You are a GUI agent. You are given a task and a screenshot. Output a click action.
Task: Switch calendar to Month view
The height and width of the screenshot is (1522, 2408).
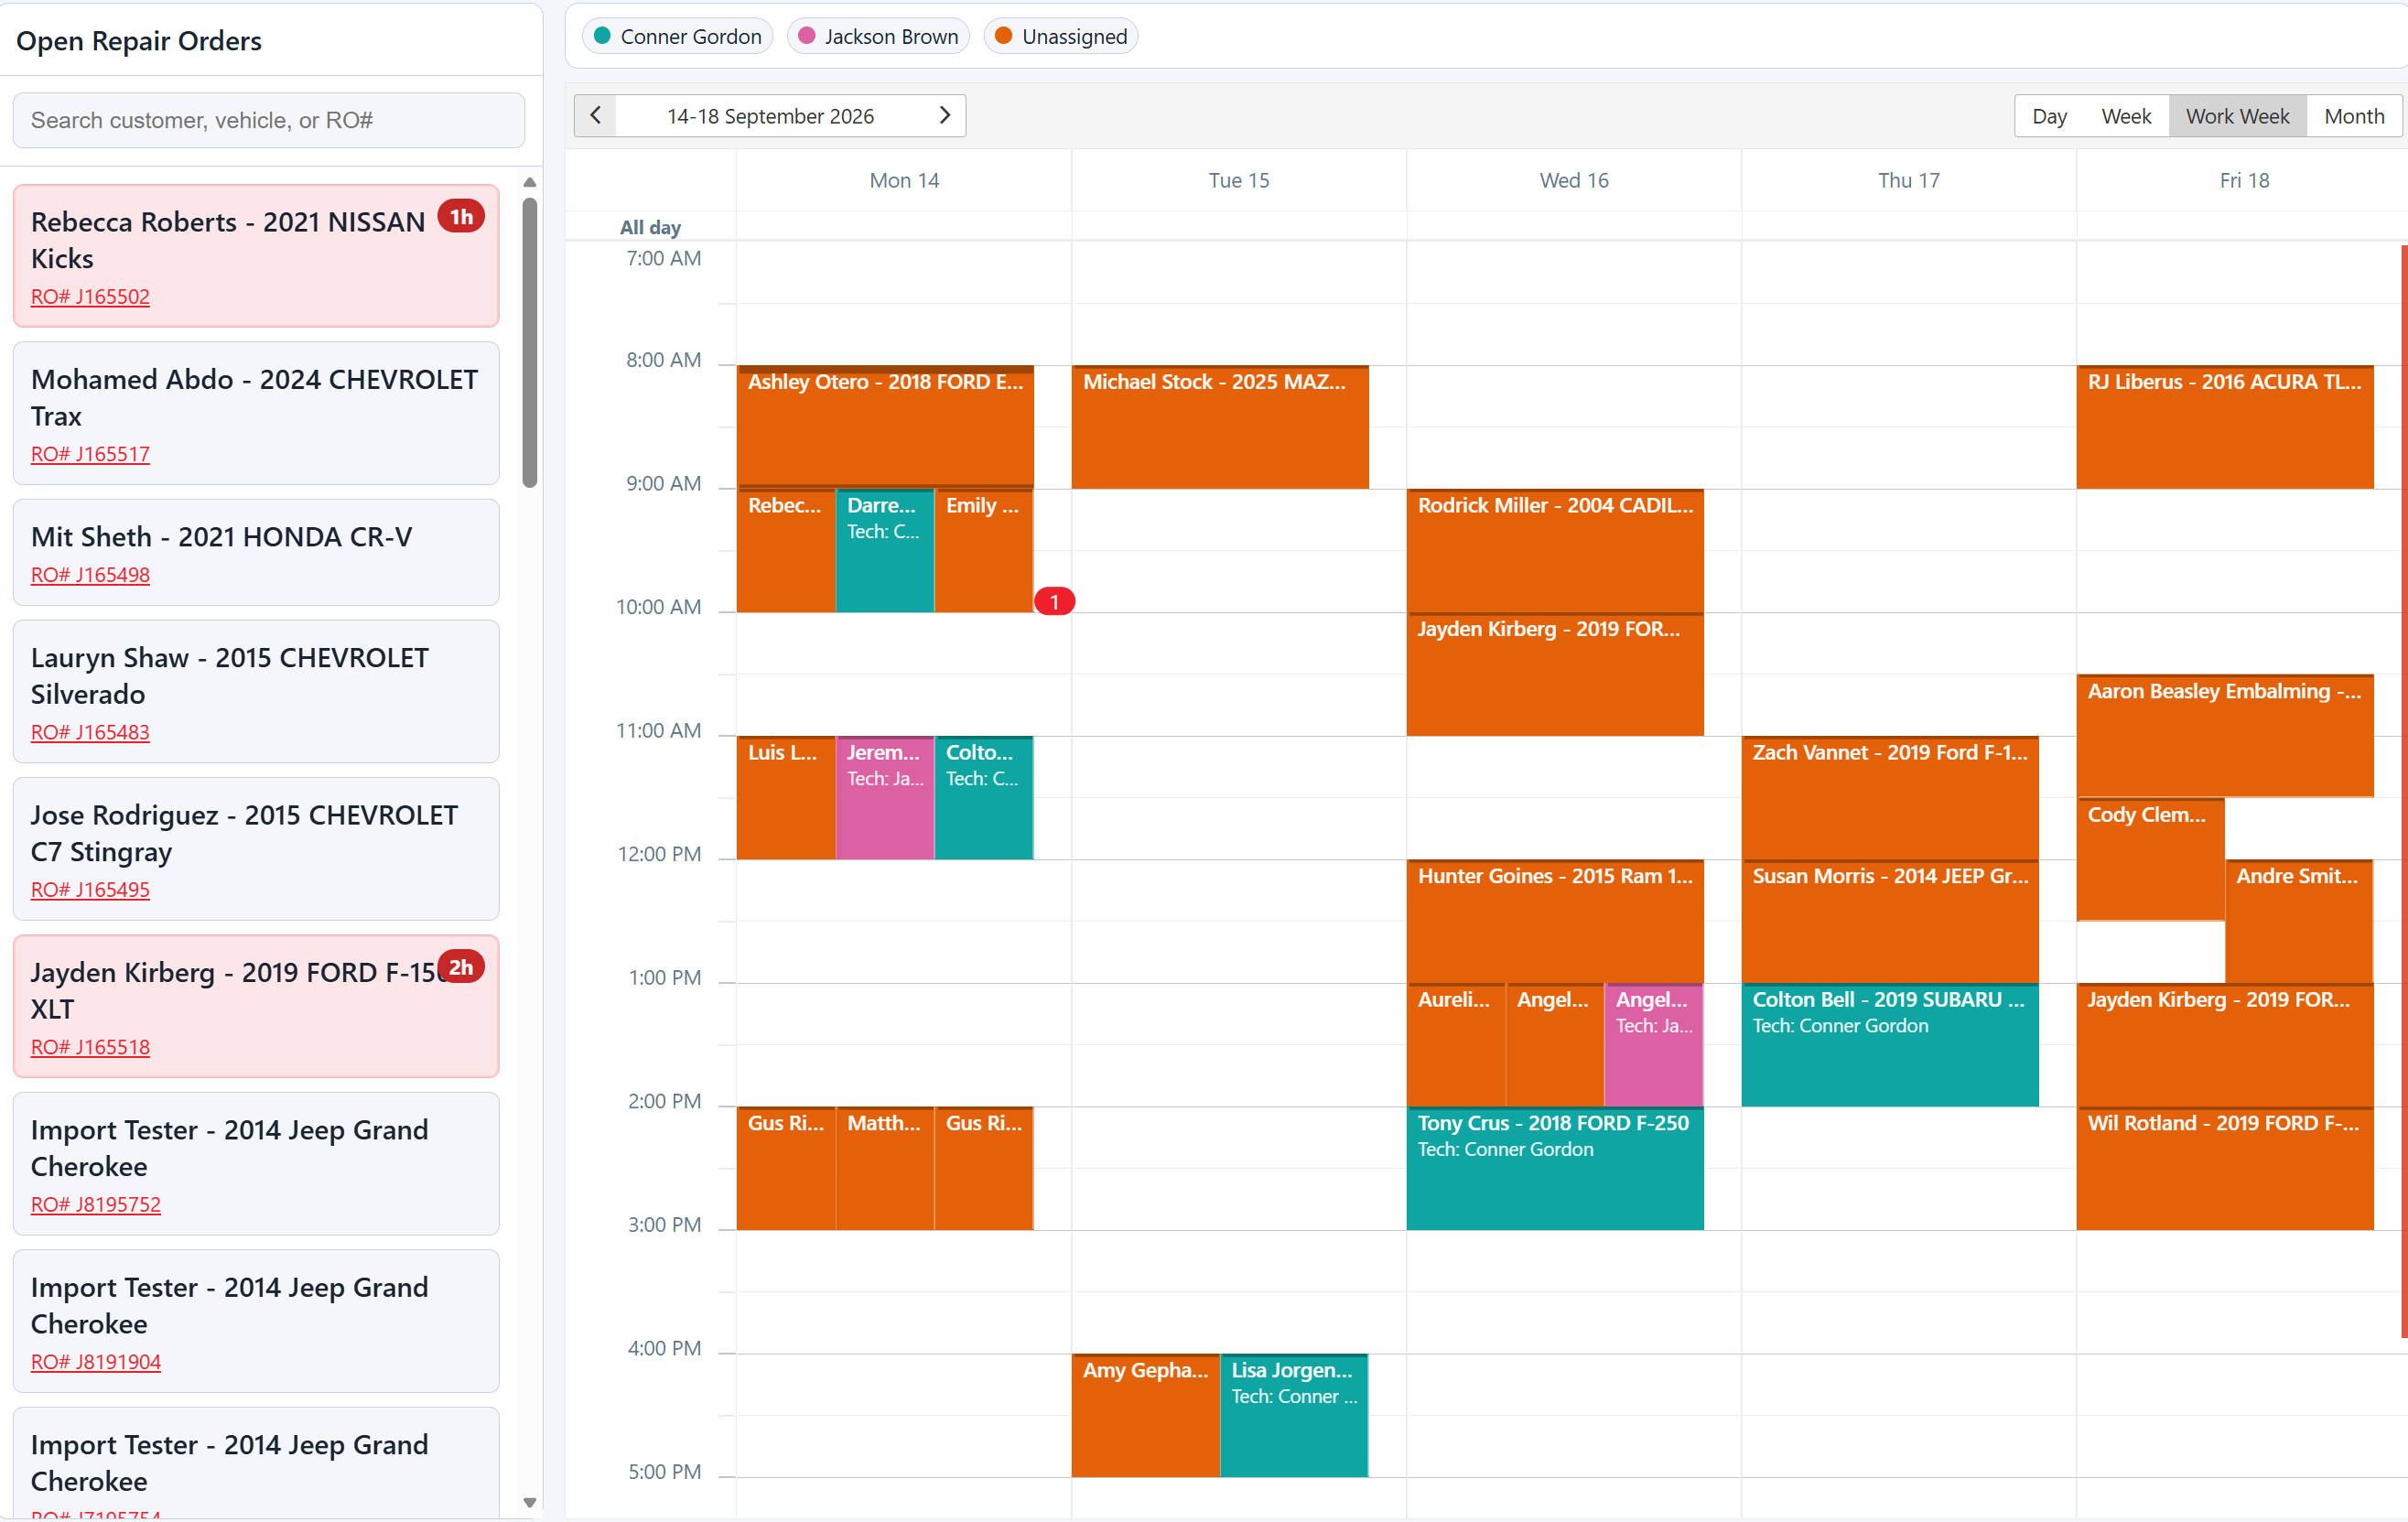point(2353,116)
